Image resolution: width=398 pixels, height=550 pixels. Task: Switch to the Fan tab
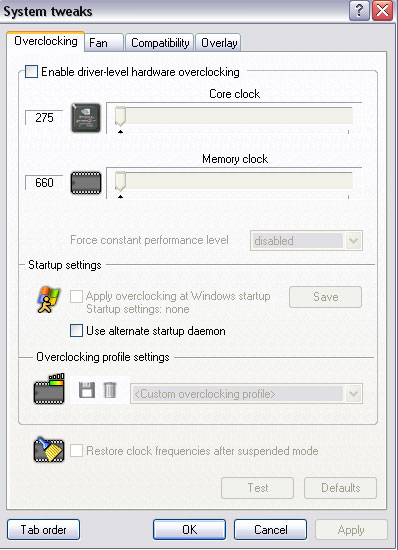pyautogui.click(x=104, y=43)
